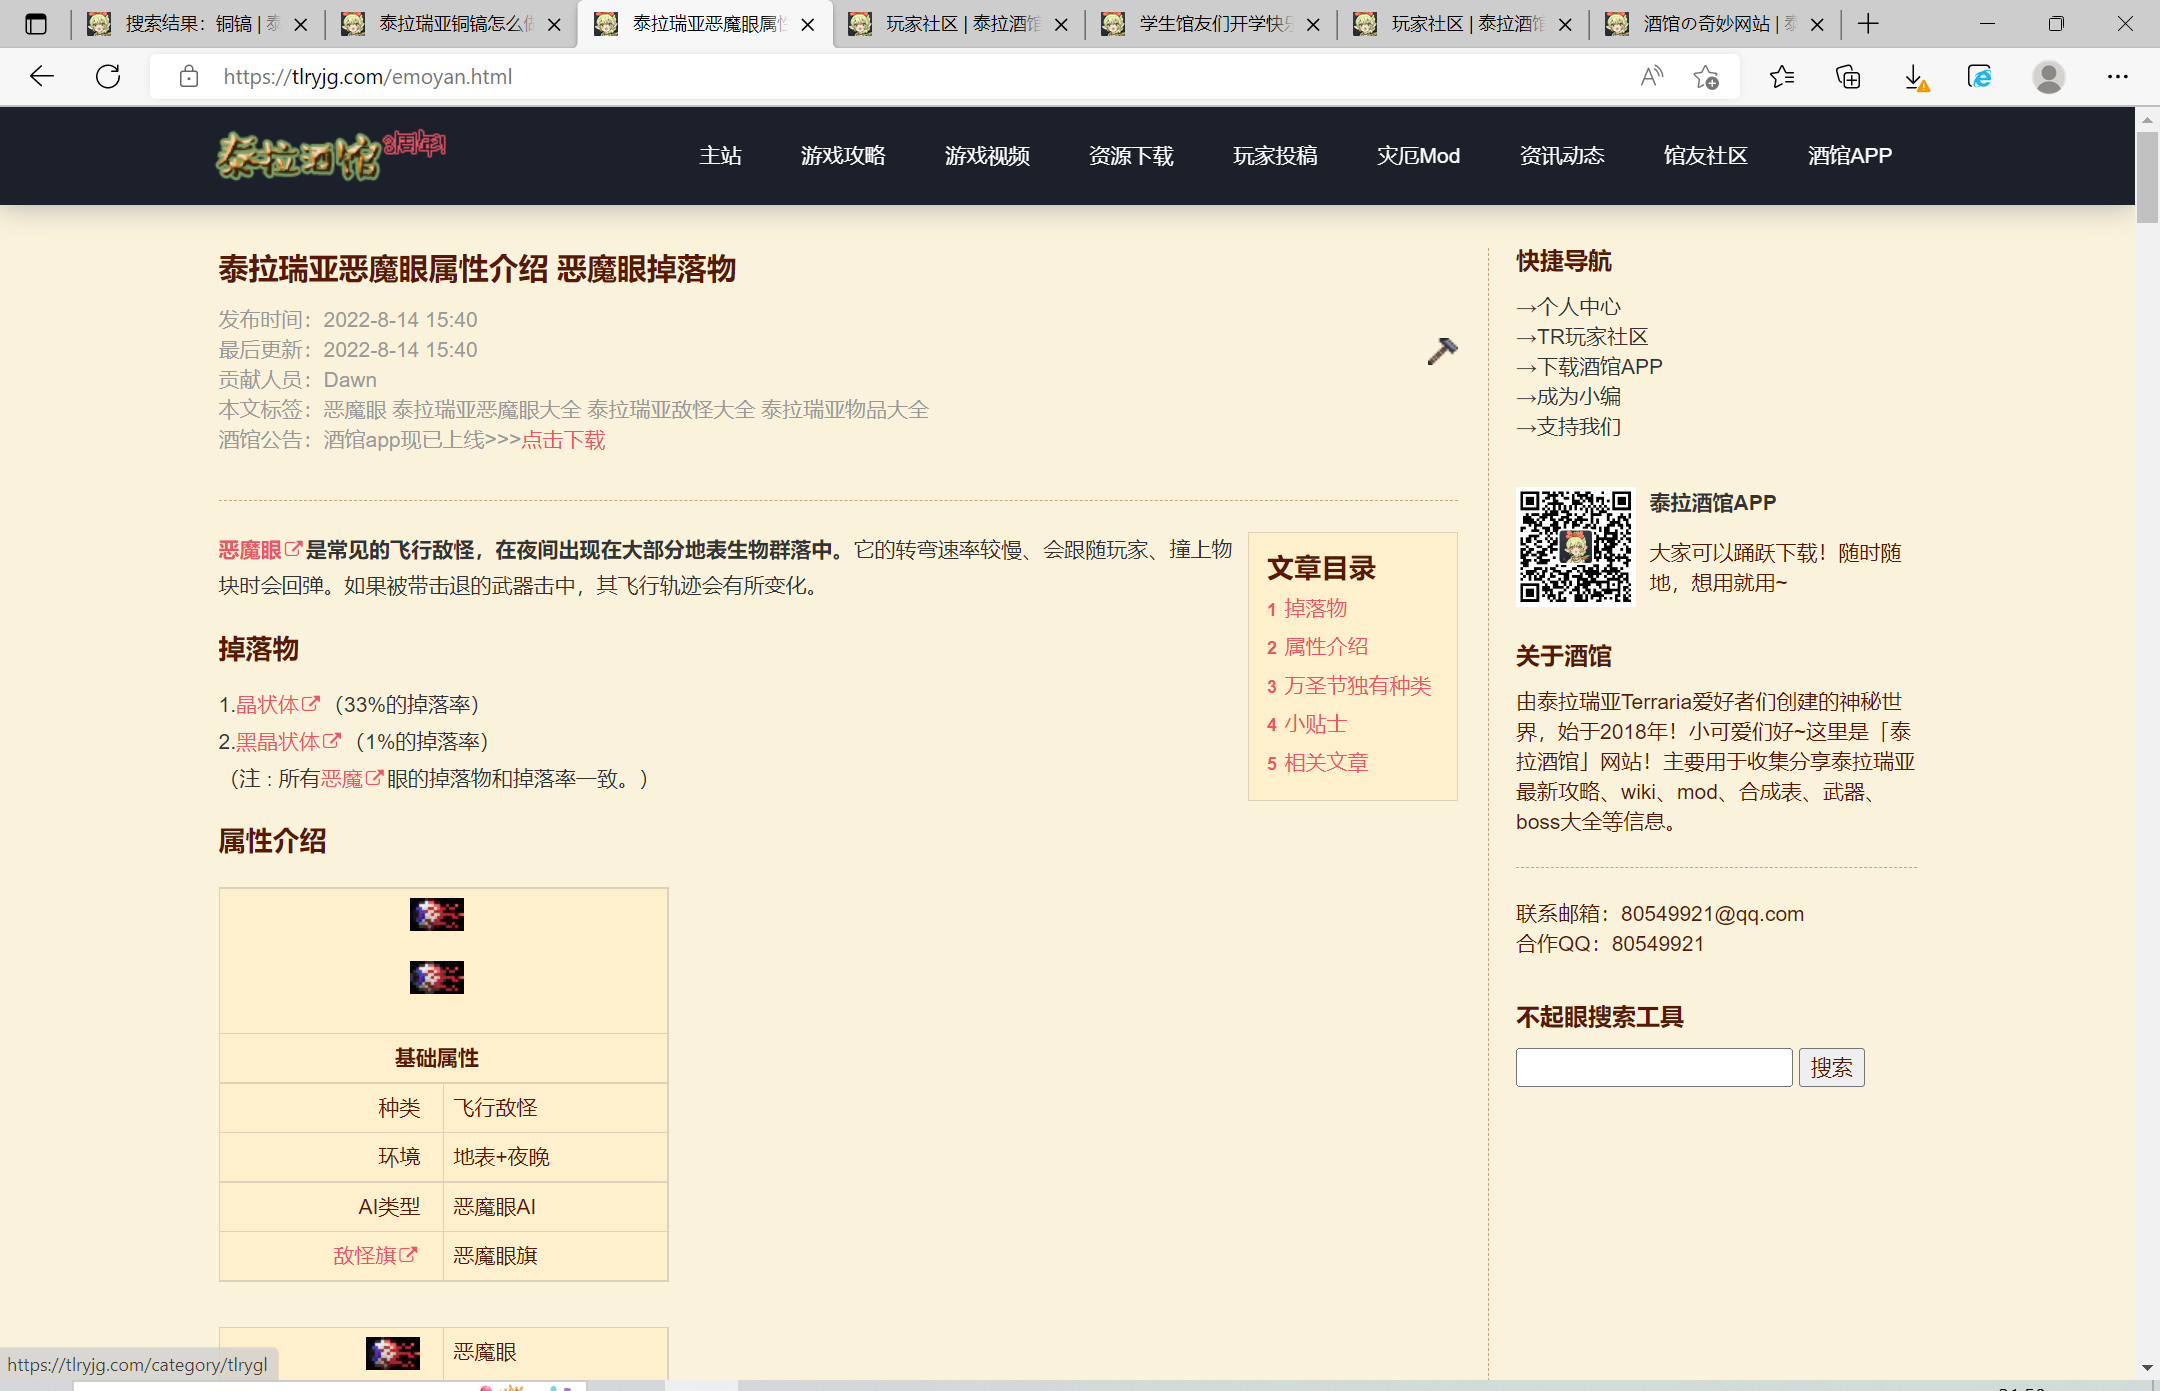
Task: Open the 游戏攻略 nav menu
Action: [843, 155]
